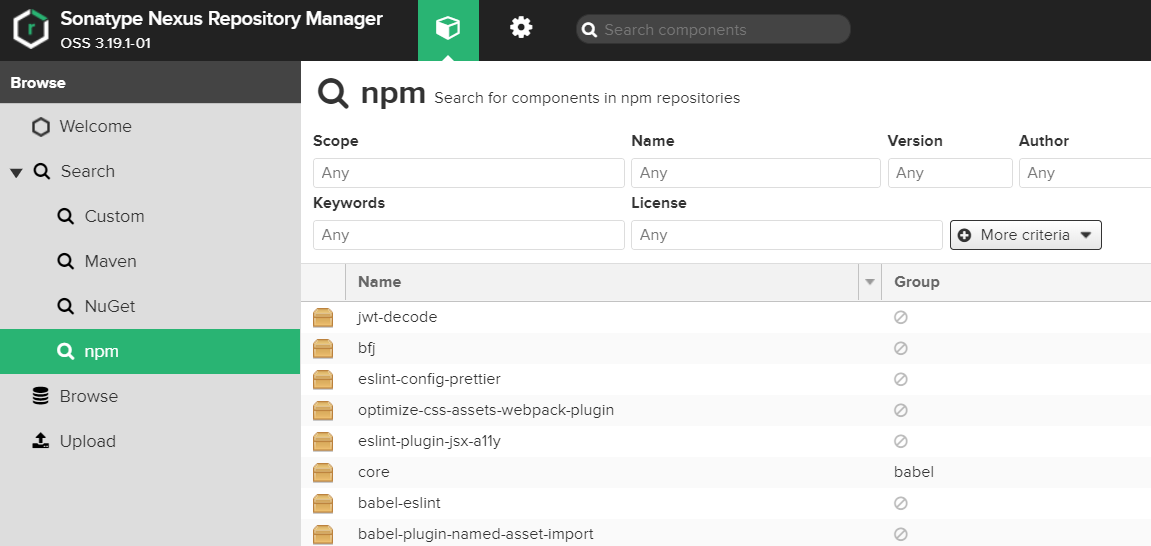The width and height of the screenshot is (1151, 546).
Task: Click the empty-group icon for bfj
Action: click(901, 349)
